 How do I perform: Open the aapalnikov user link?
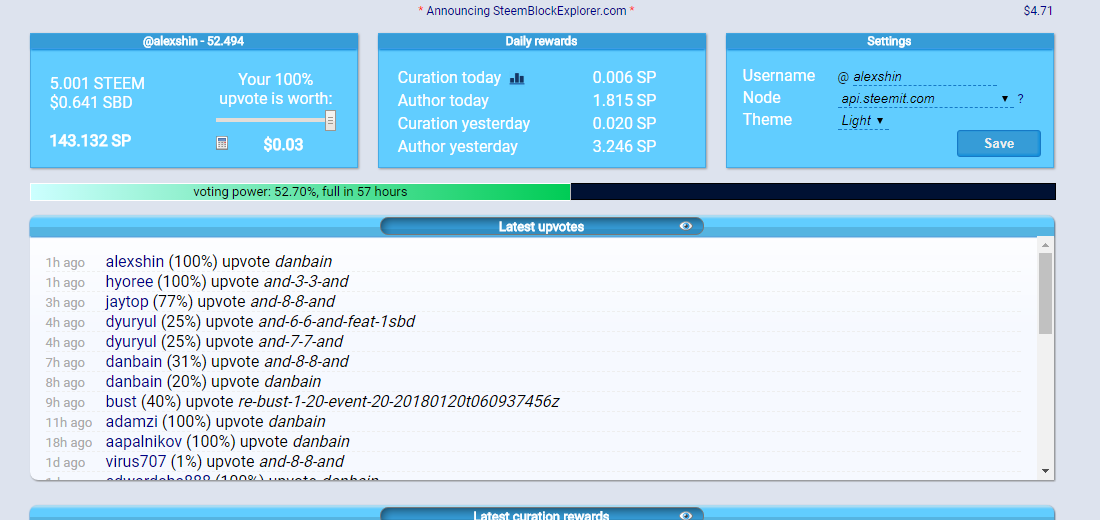144,442
